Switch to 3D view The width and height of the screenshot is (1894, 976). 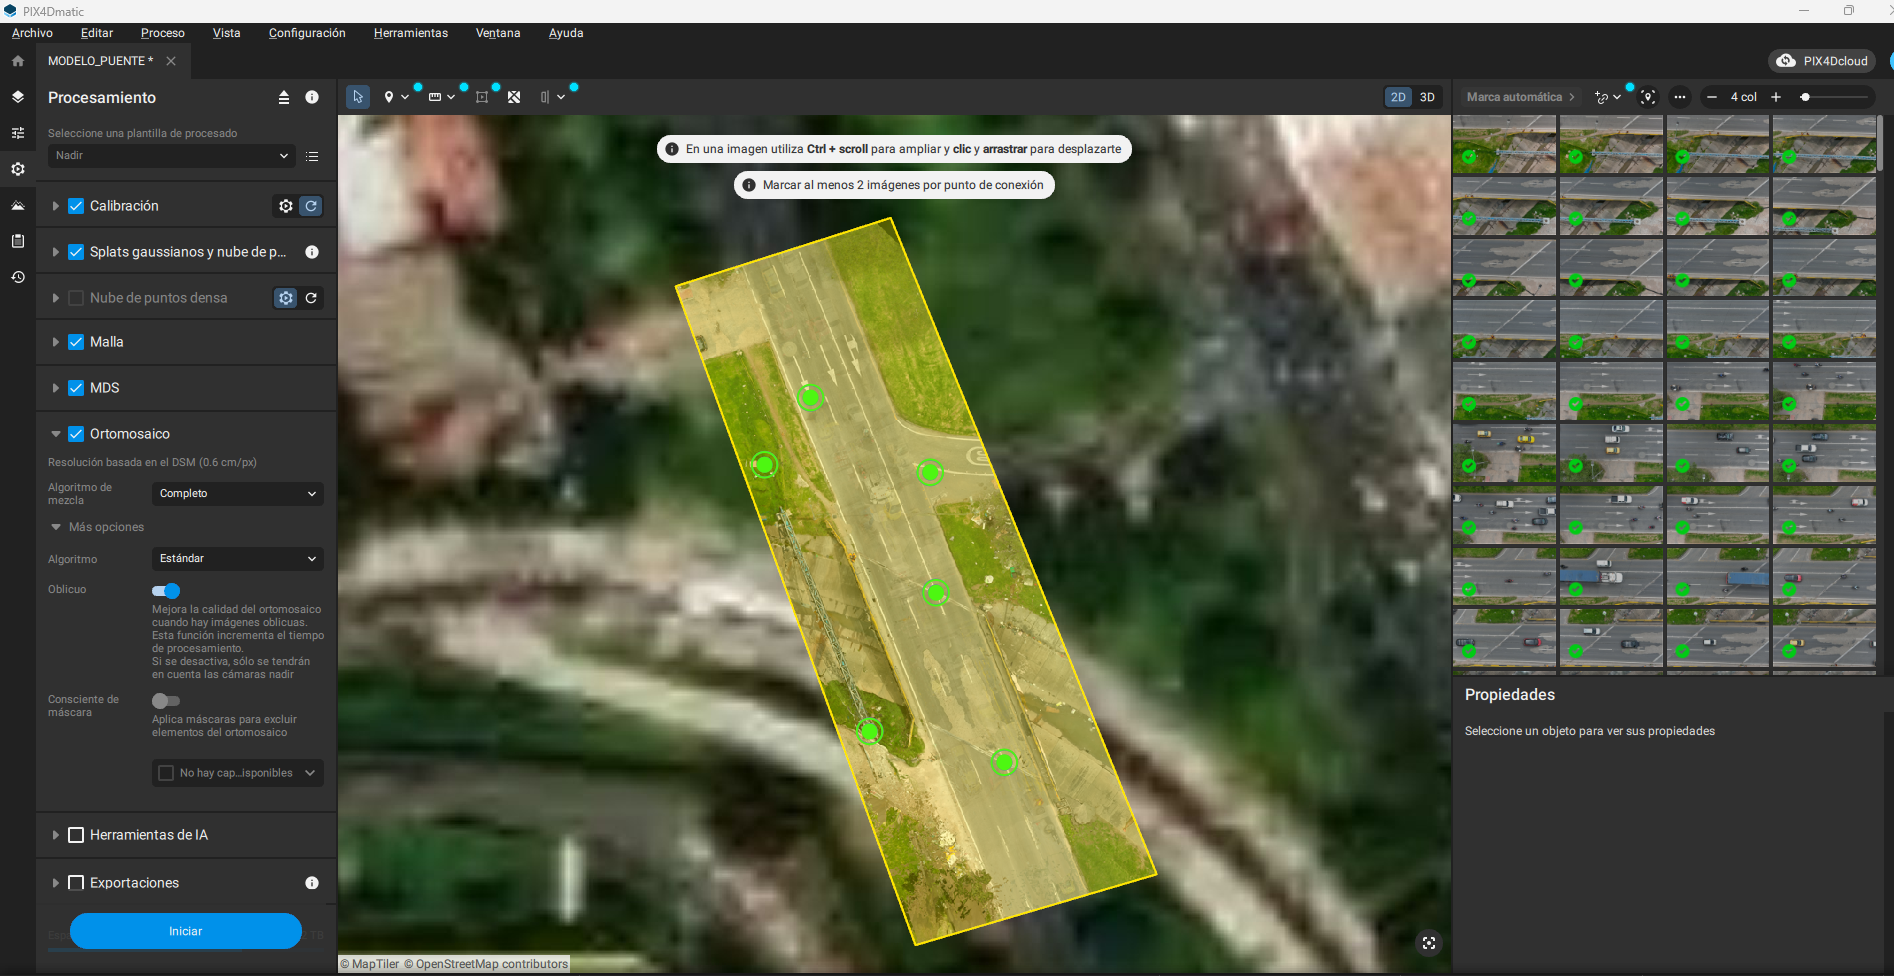[x=1427, y=97]
